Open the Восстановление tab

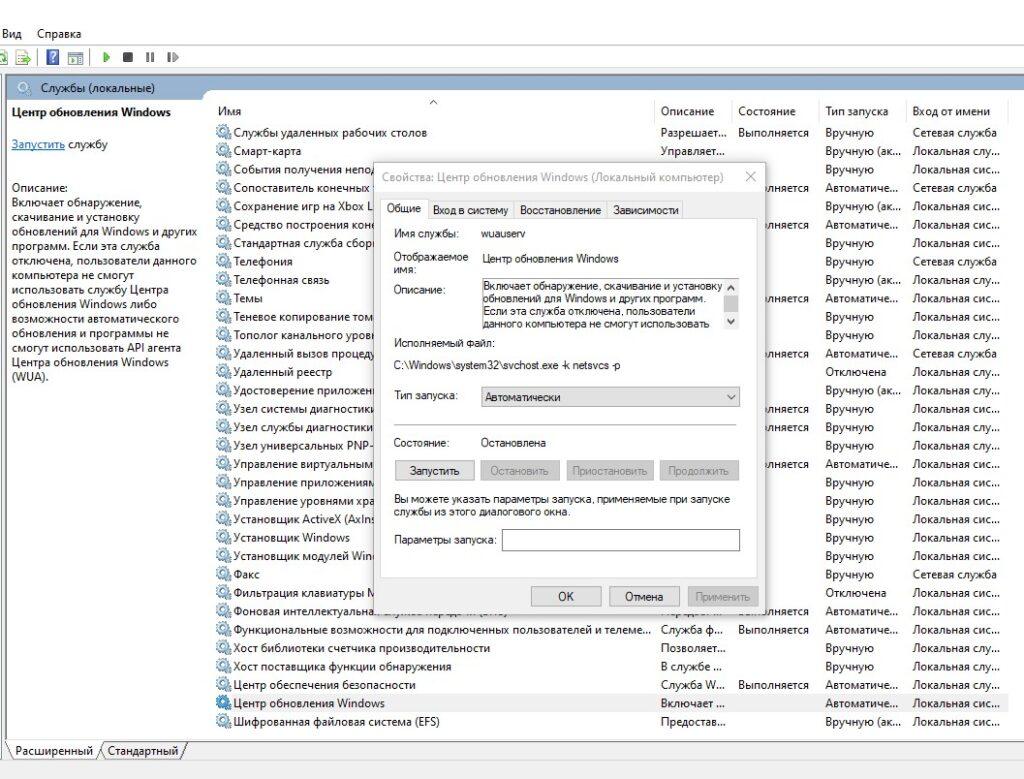coord(560,210)
